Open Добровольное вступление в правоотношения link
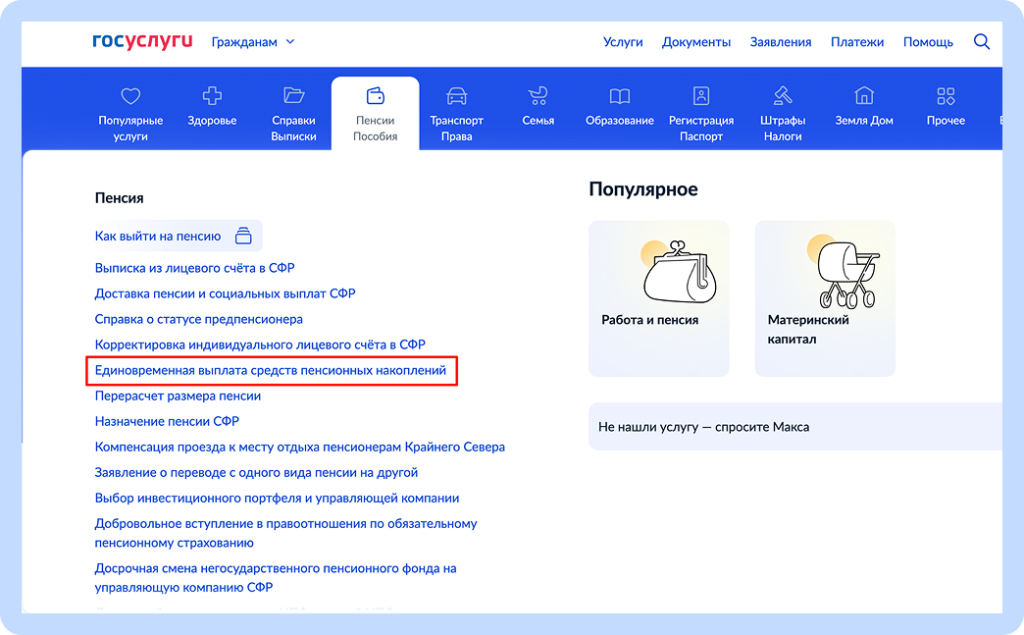Viewport: 1024px width, 635px height. point(286,533)
